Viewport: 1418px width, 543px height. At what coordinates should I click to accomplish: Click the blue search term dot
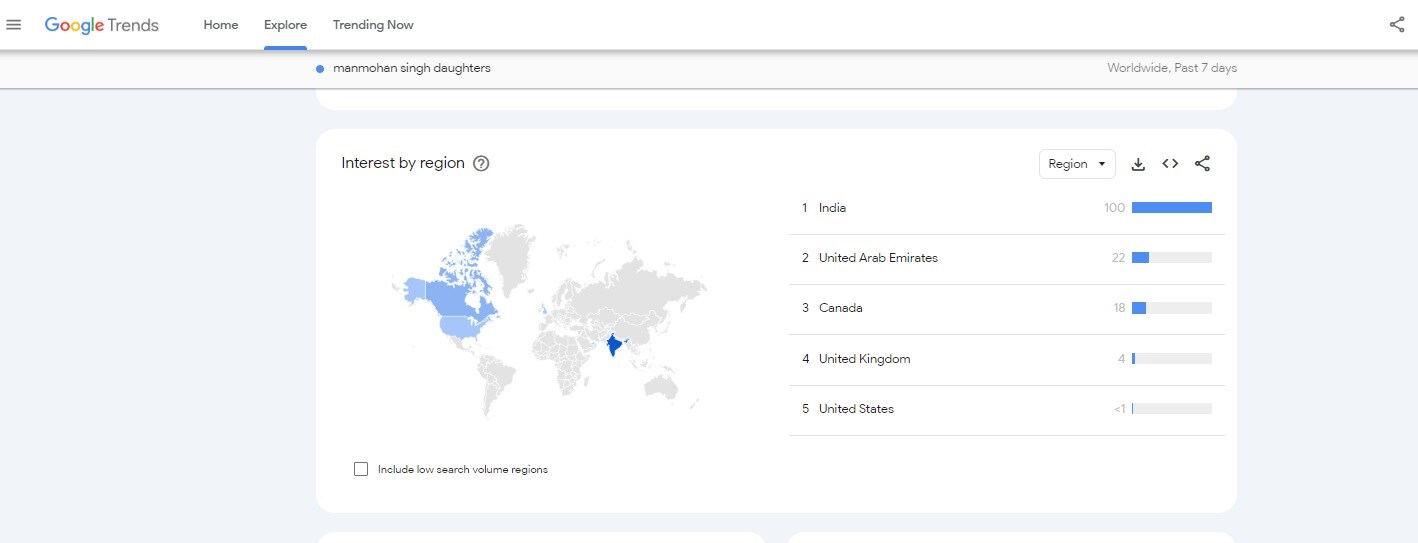[x=320, y=69]
